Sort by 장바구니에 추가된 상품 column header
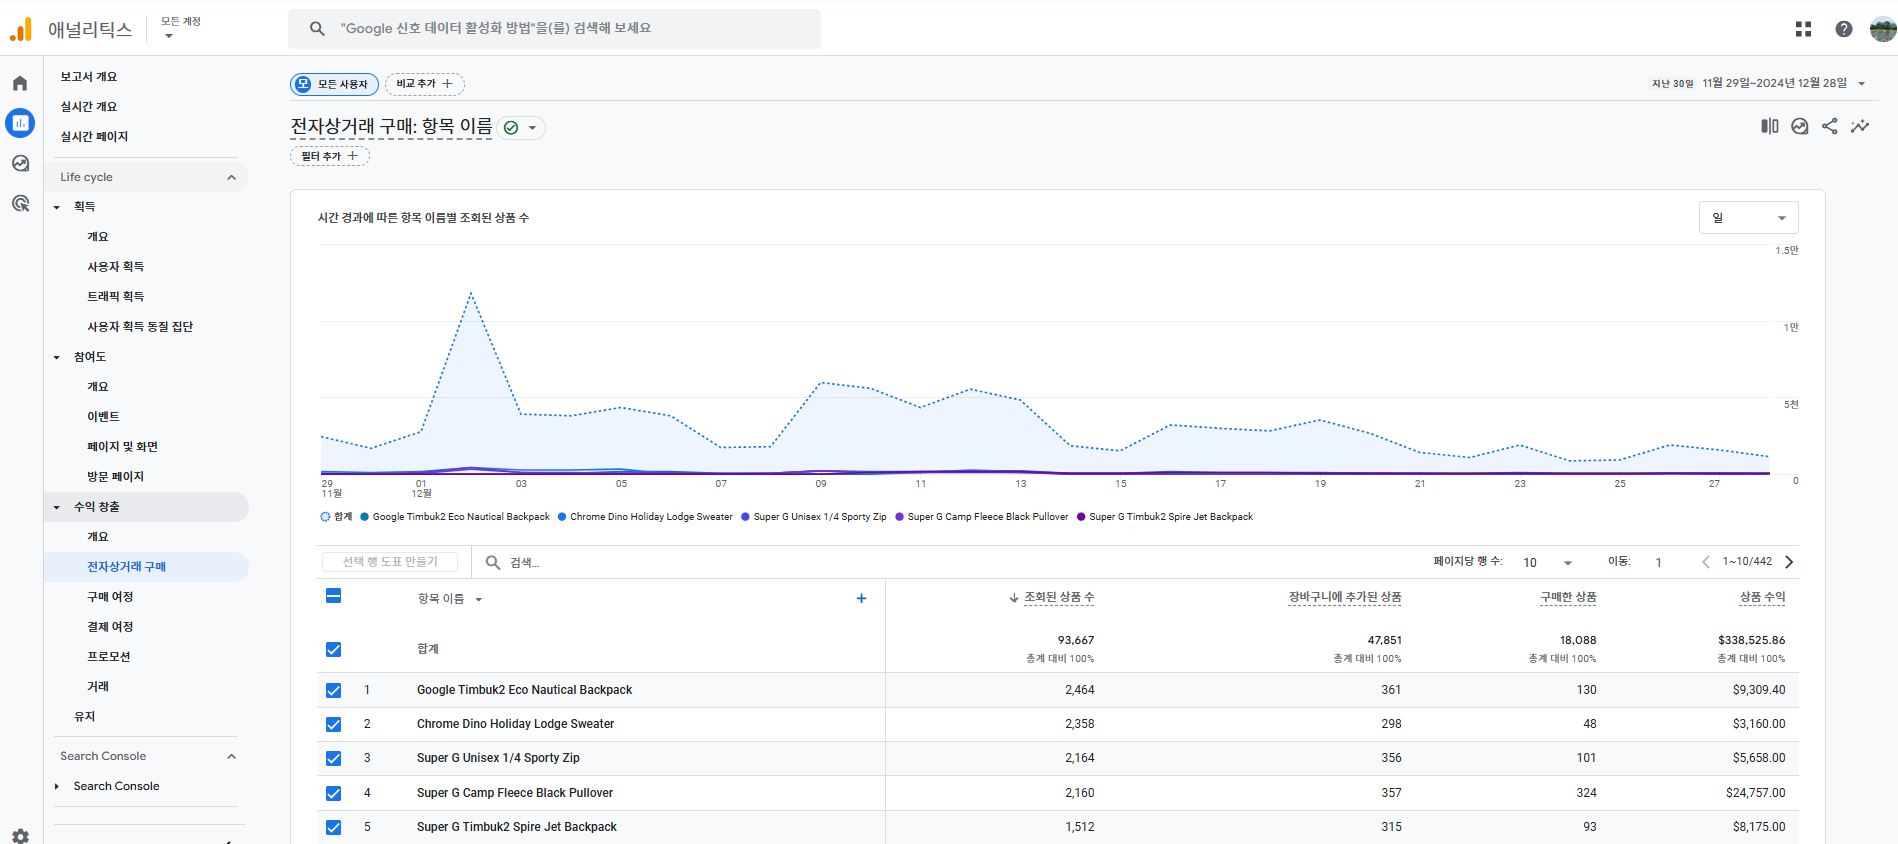1898x844 pixels. pos(1345,597)
